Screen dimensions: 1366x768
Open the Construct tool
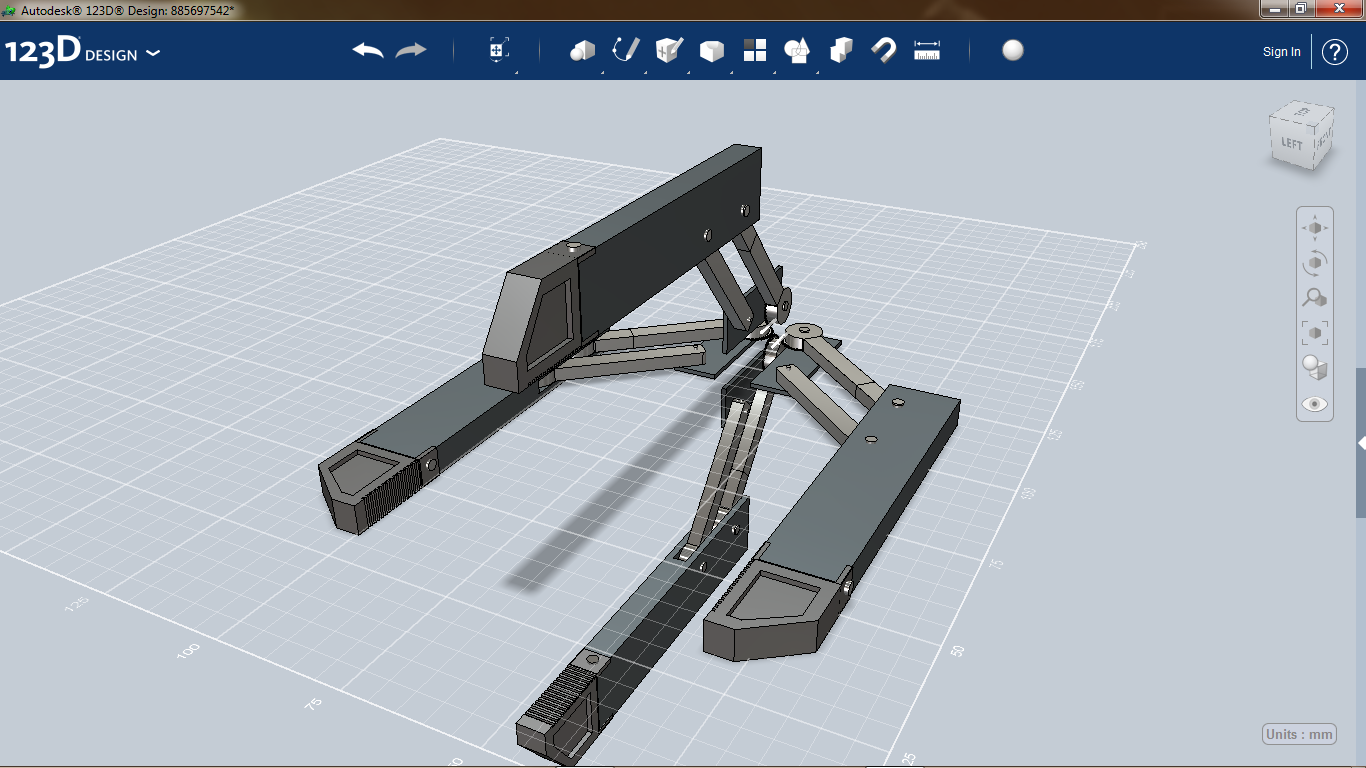tap(669, 50)
